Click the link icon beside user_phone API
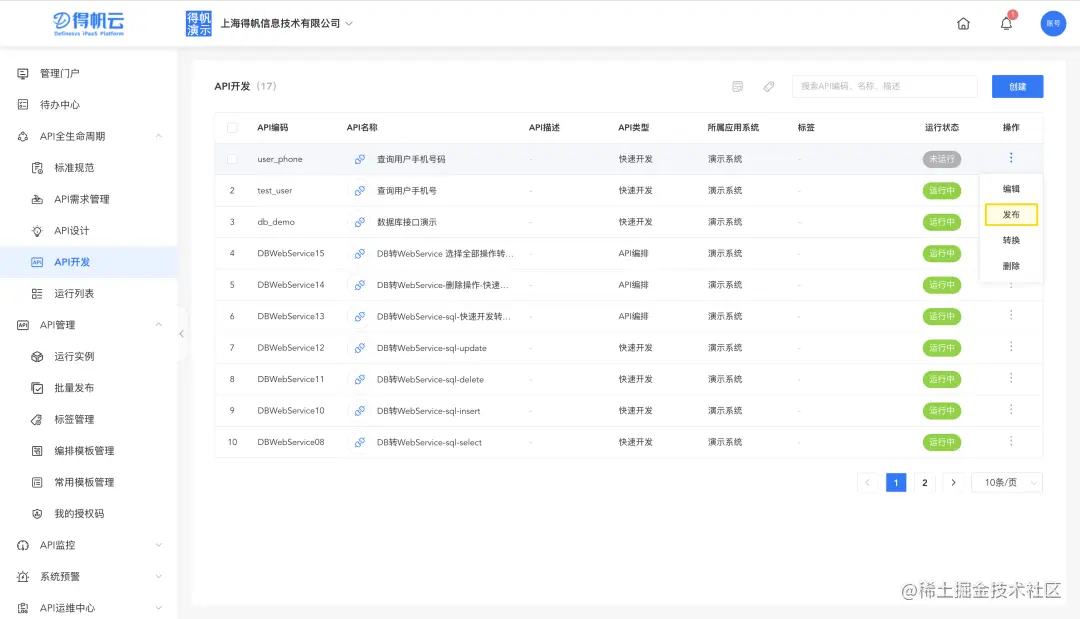1080x619 pixels. pos(360,158)
